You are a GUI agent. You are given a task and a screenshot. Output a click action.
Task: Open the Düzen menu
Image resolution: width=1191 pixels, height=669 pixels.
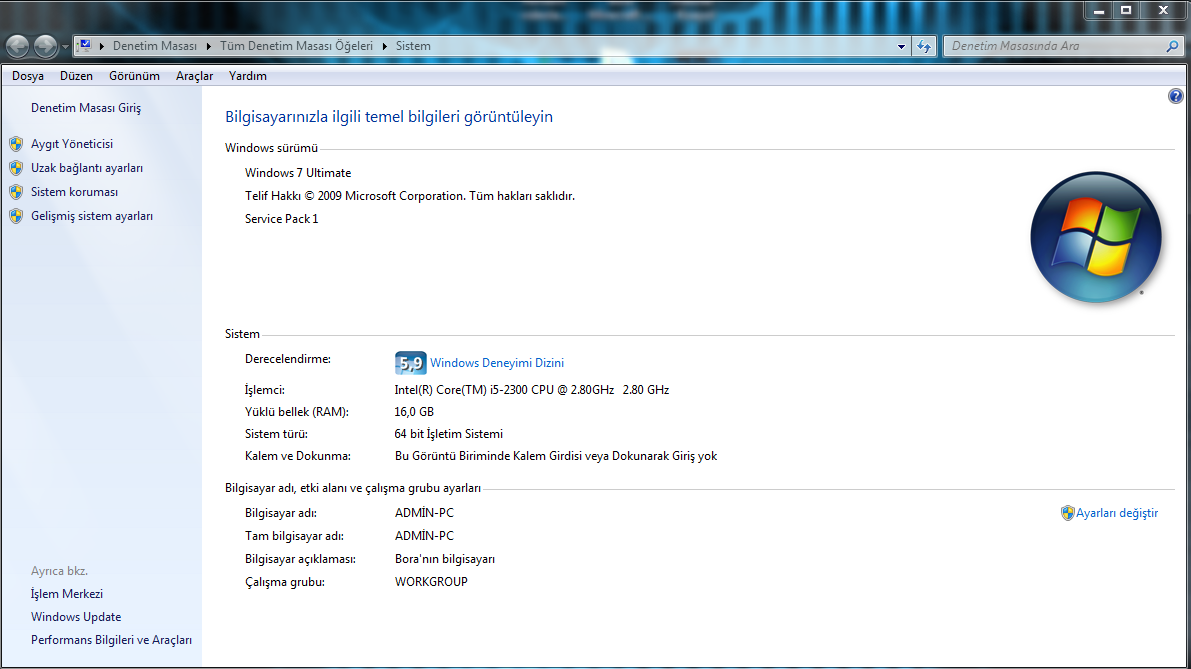[x=76, y=76]
